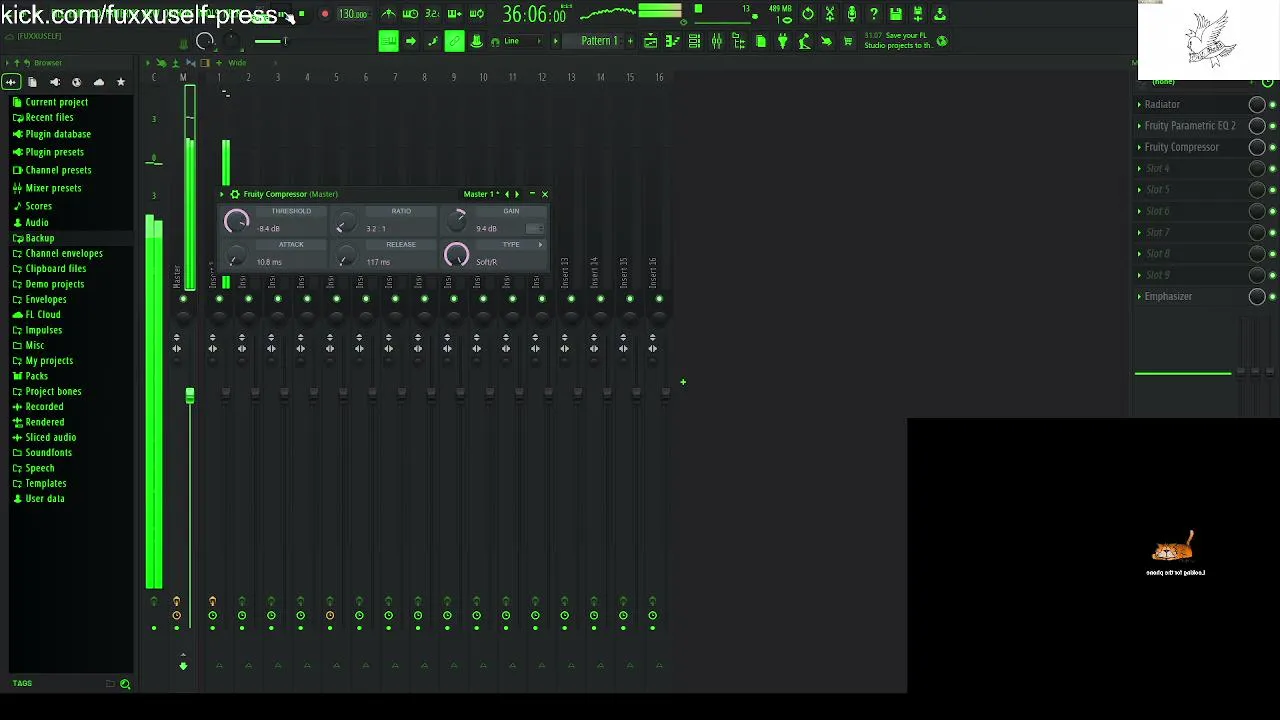This screenshot has width=1280, height=720.
Task: Mute Insert 14 track LED
Action: pyautogui.click(x=600, y=299)
